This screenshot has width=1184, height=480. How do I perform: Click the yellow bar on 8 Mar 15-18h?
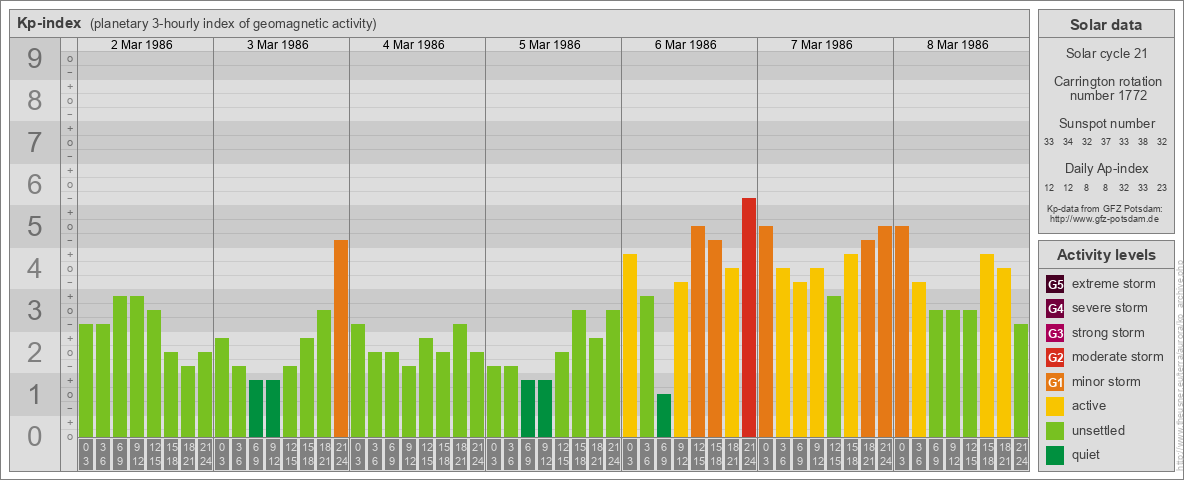(x=986, y=346)
